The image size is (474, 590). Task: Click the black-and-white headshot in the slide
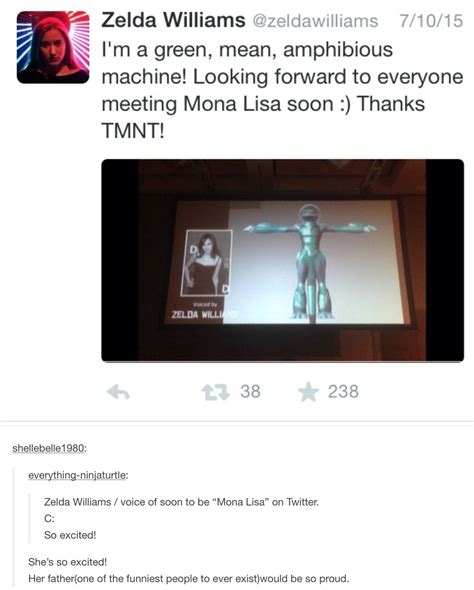click(207, 263)
